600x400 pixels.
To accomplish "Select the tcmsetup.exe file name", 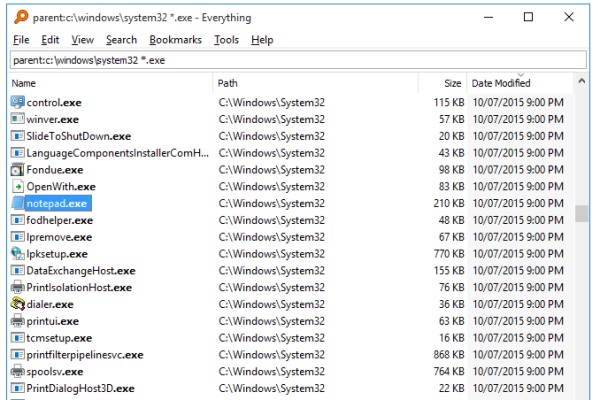I will coord(59,338).
